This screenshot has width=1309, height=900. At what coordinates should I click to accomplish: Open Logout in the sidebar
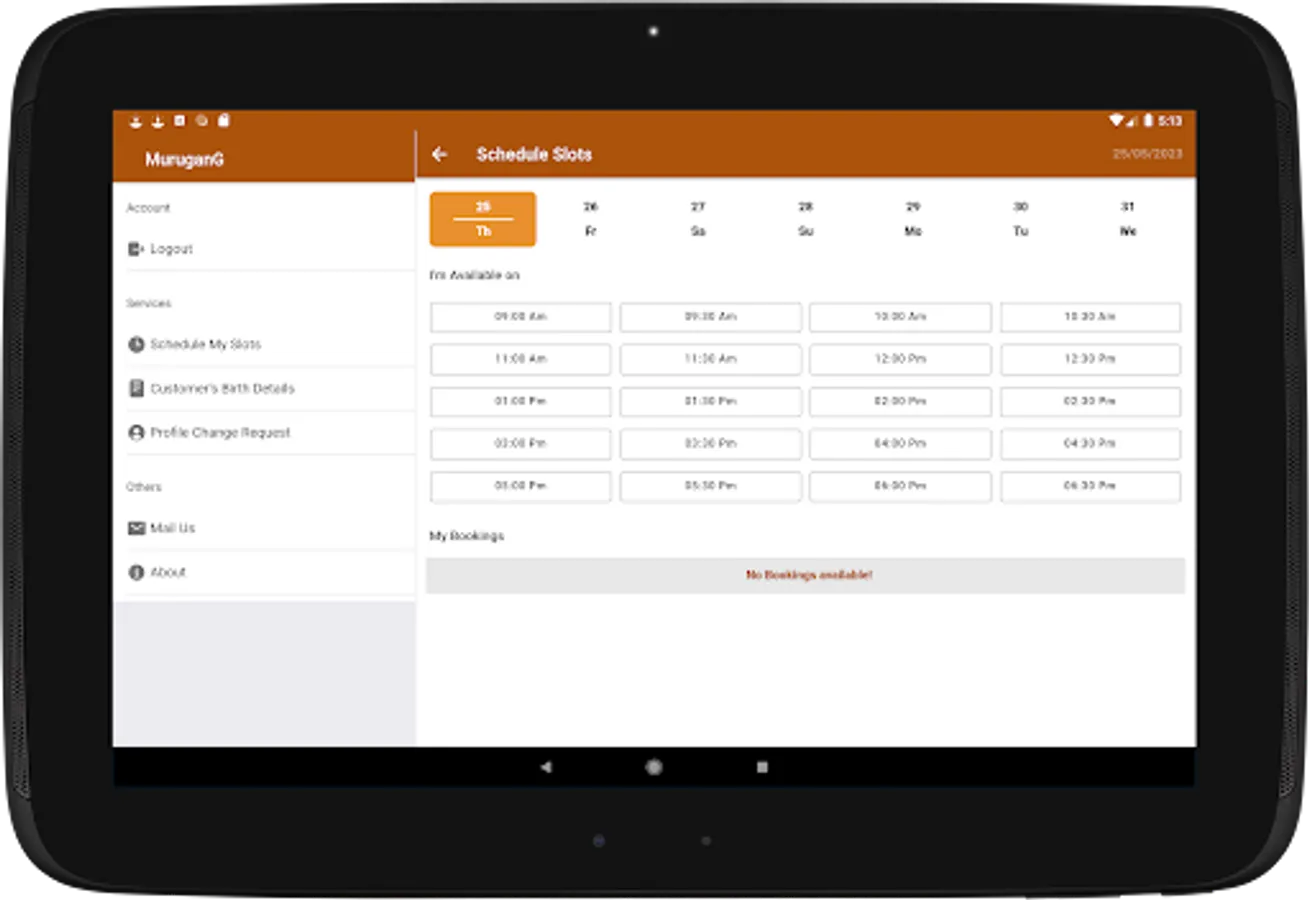[264, 249]
